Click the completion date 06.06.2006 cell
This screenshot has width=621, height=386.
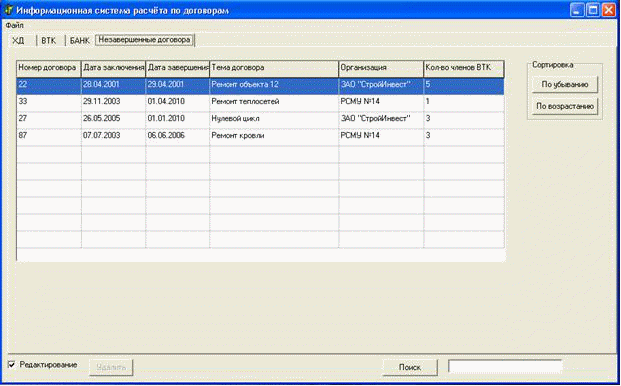point(177,137)
